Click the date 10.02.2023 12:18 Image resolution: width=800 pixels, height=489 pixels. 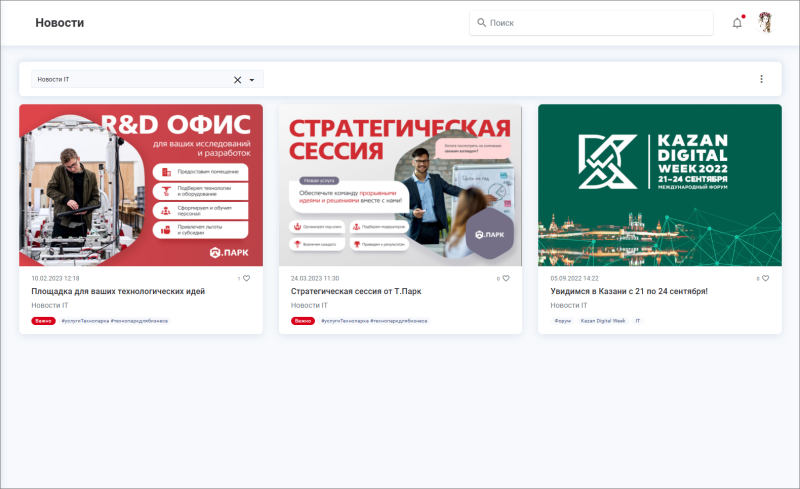coord(55,278)
